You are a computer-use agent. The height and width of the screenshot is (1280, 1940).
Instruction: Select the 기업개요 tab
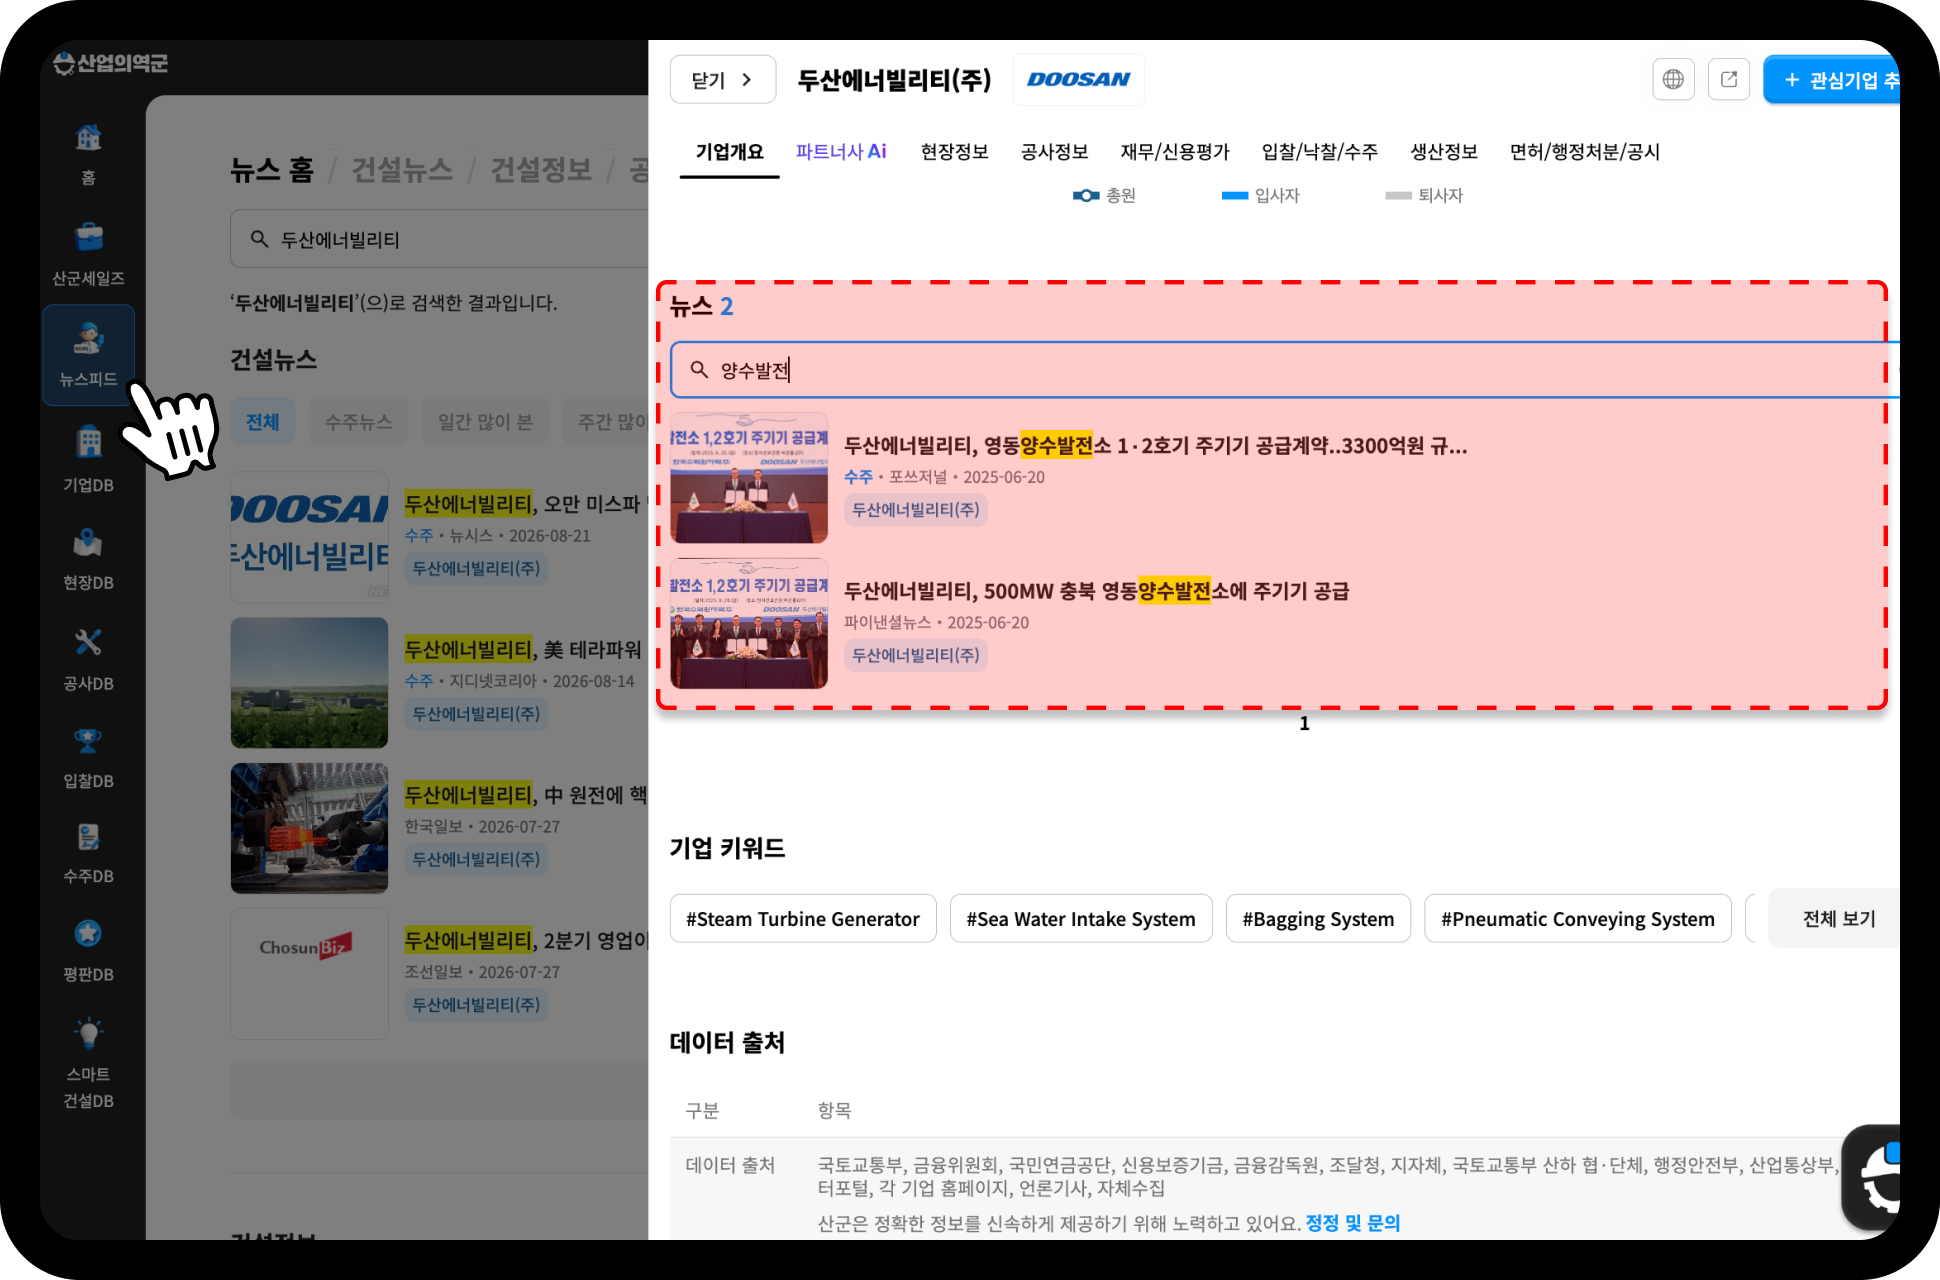729,152
